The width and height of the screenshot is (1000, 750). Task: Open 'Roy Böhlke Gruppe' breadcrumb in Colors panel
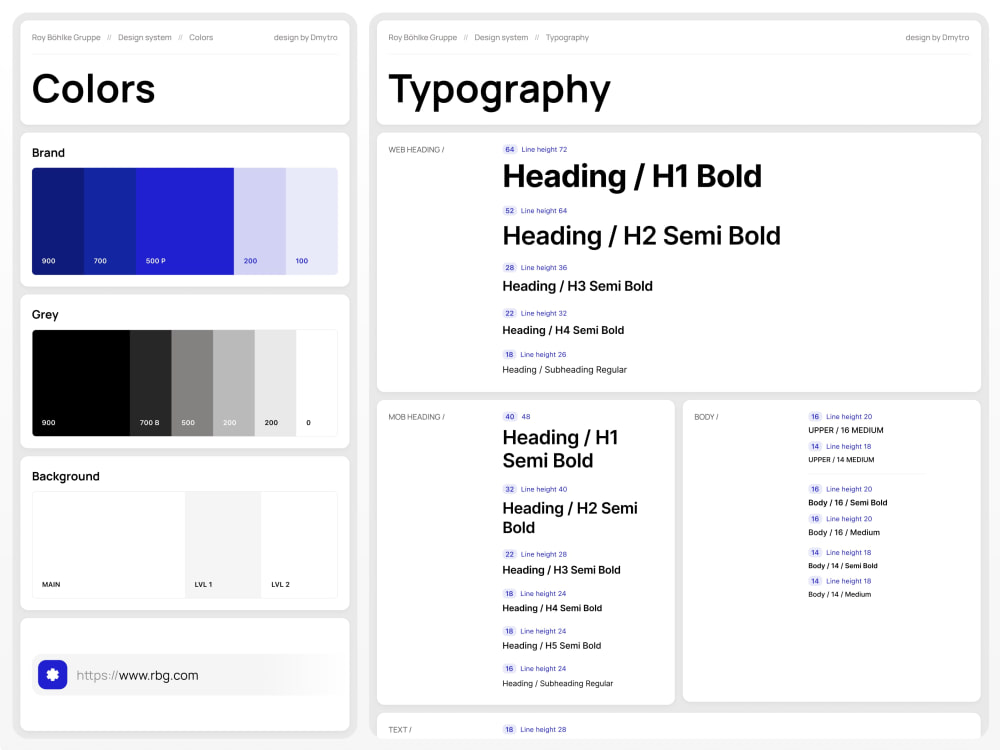tap(66, 38)
